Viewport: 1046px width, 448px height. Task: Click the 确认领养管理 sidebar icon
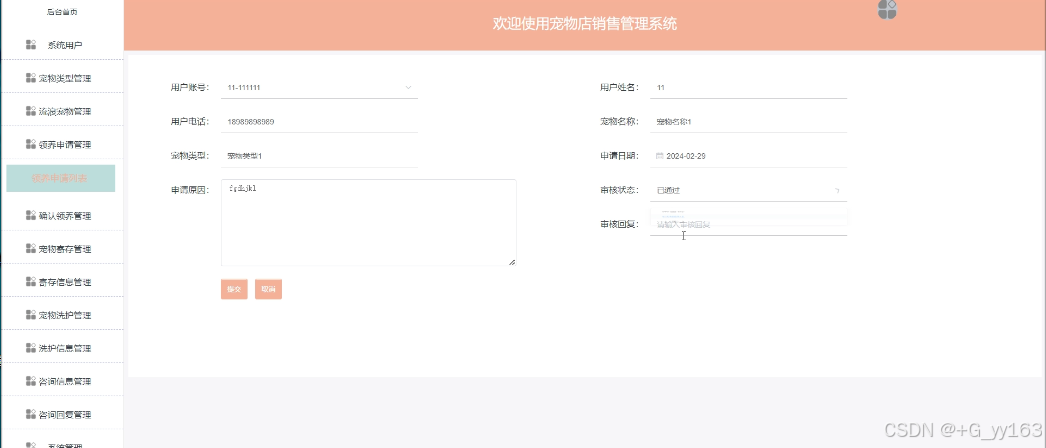[x=31, y=215]
